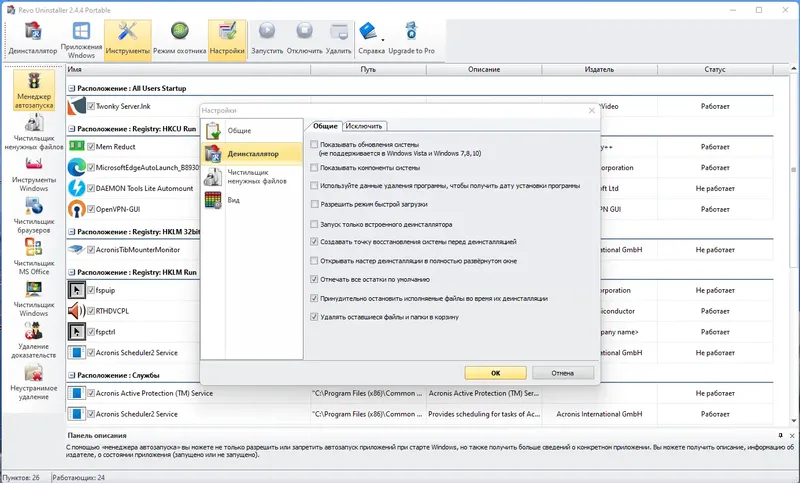Click the Запустить toolbar button
The image size is (800, 483).
[x=267, y=40]
